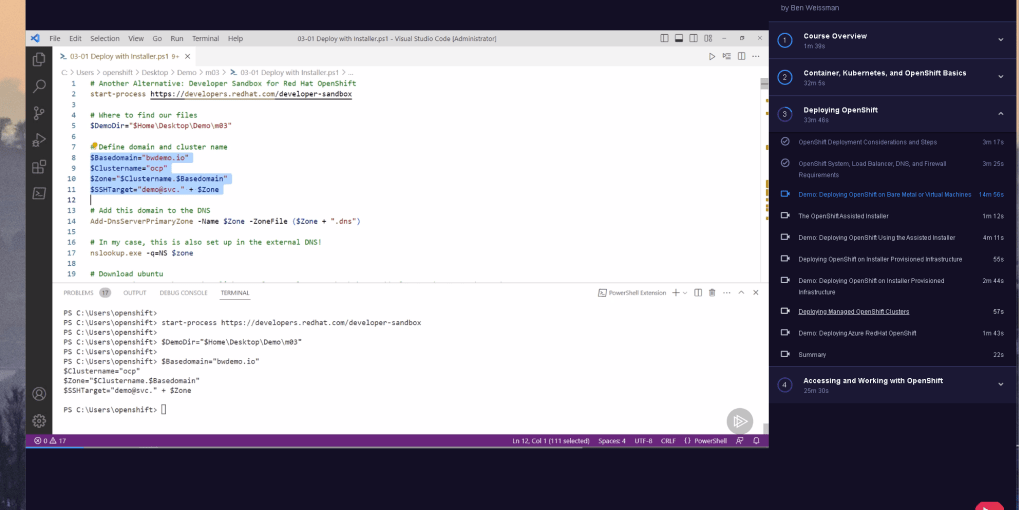The image size is (1023, 510).
Task: Toggle the bottom Panel layout icon
Action: coord(679,38)
